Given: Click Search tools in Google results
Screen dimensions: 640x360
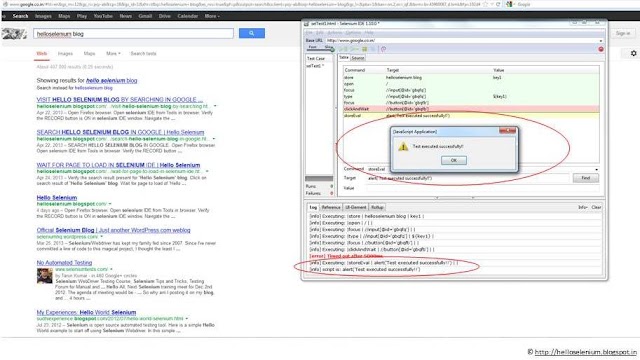Looking at the screenshot, I should (143, 53).
